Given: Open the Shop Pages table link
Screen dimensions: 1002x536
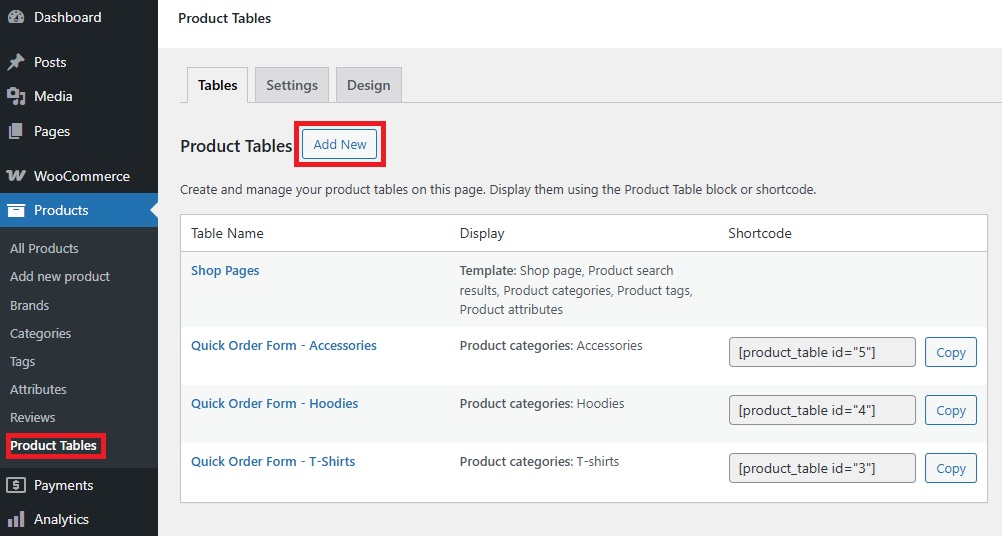Looking at the screenshot, I should 225,270.
